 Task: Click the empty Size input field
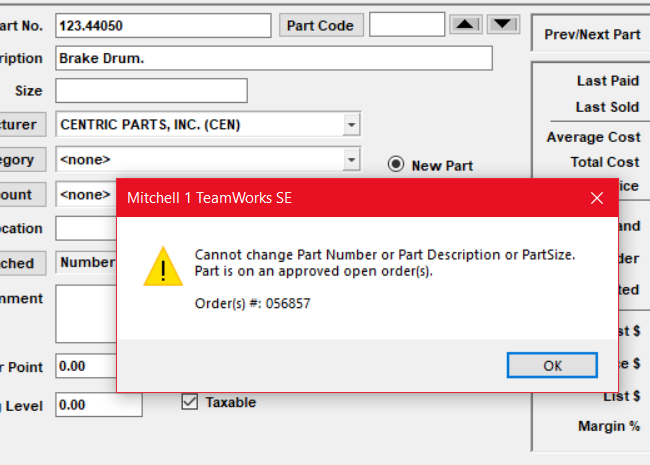[152, 90]
